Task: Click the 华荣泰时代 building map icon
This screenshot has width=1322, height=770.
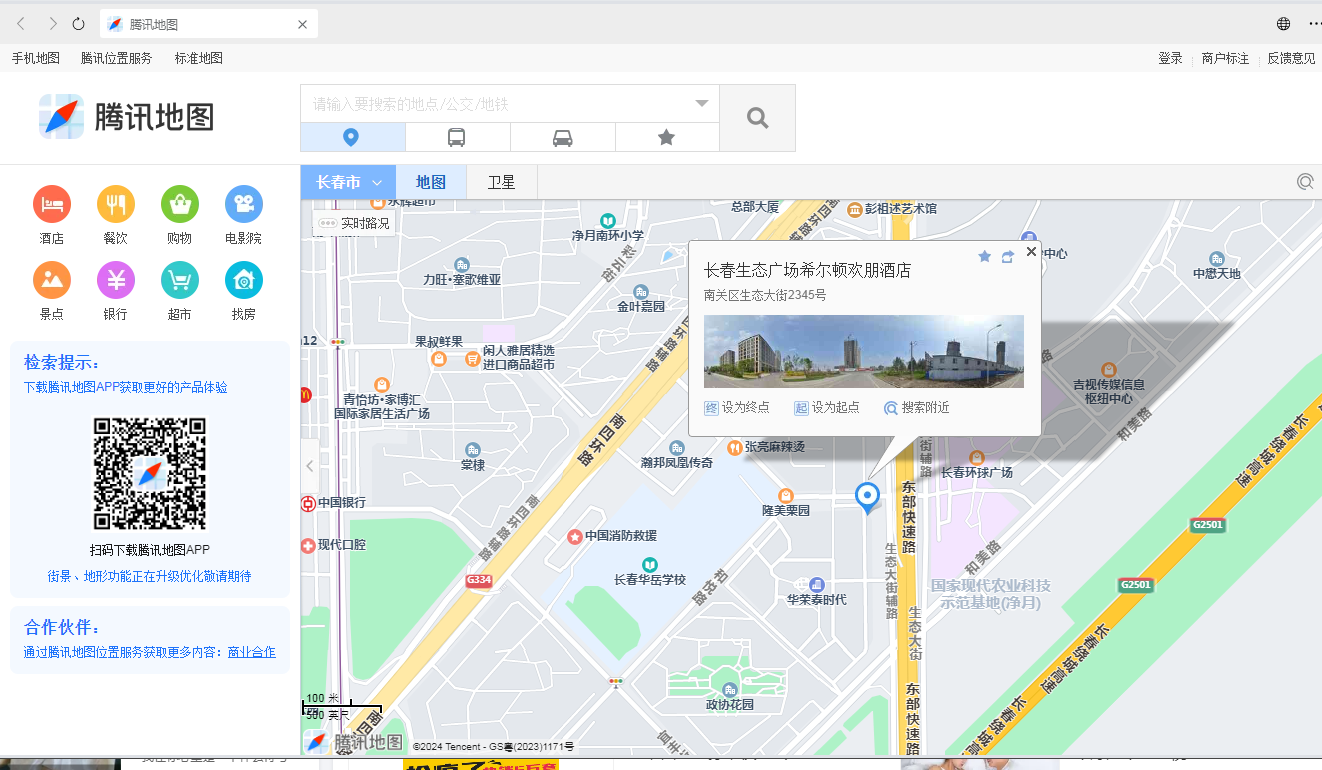Action: 817,584
